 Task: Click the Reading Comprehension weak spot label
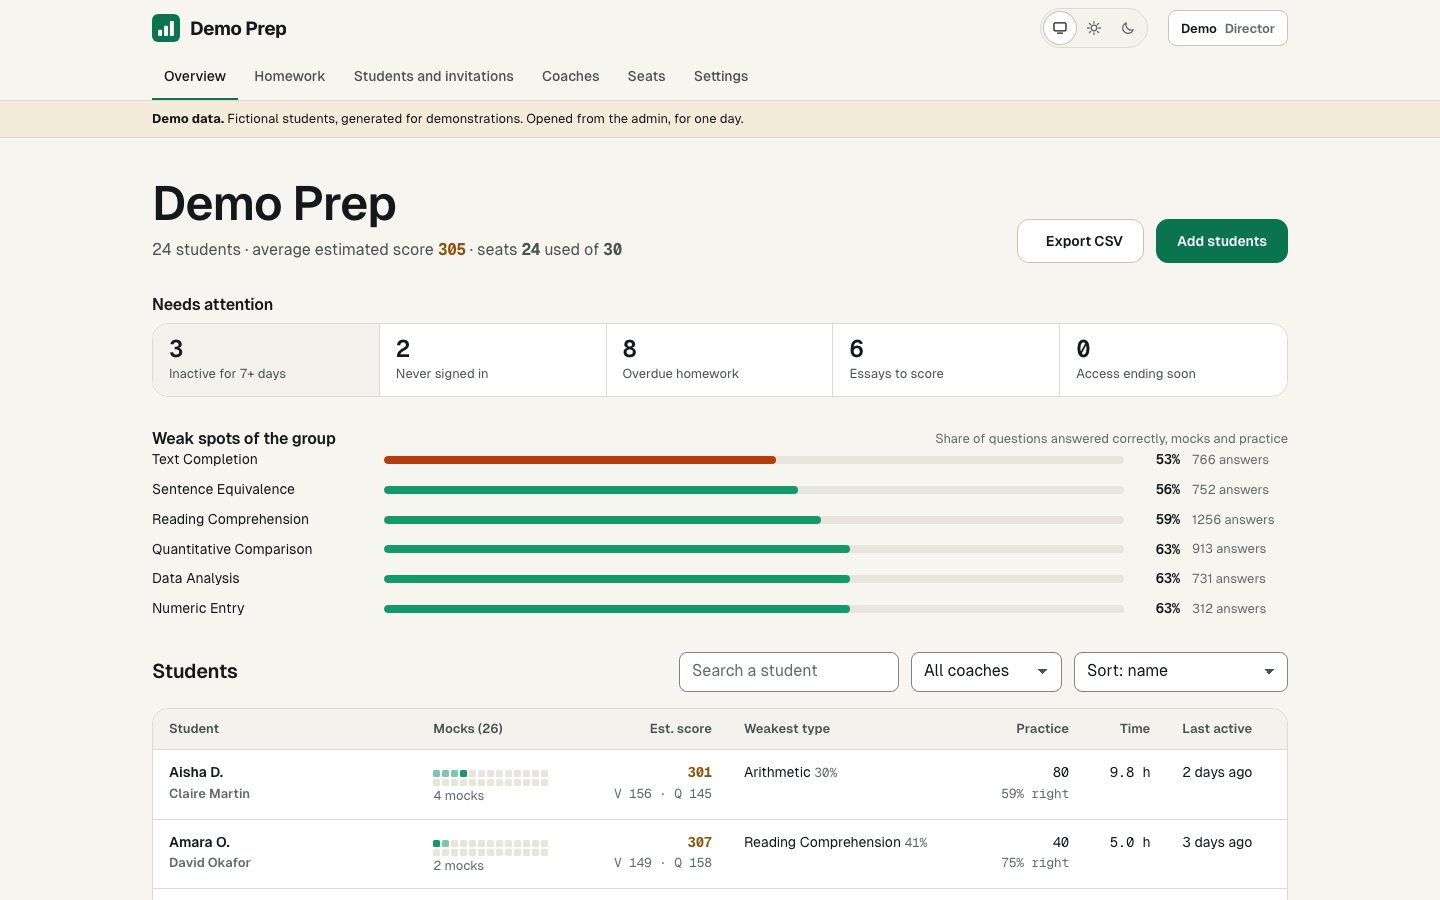point(230,519)
